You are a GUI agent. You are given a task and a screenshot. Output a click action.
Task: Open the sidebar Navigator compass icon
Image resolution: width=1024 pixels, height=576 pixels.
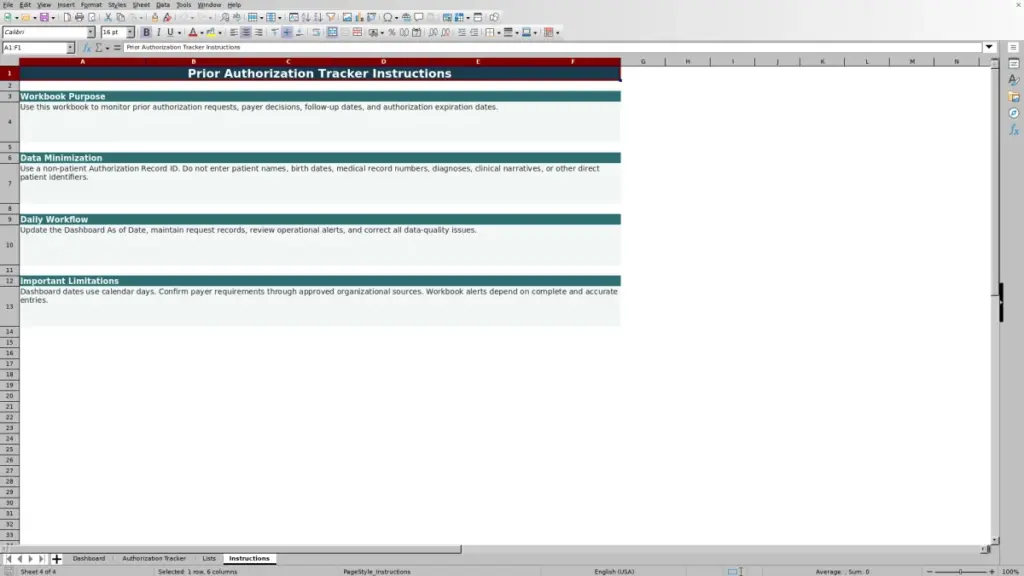[1014, 114]
